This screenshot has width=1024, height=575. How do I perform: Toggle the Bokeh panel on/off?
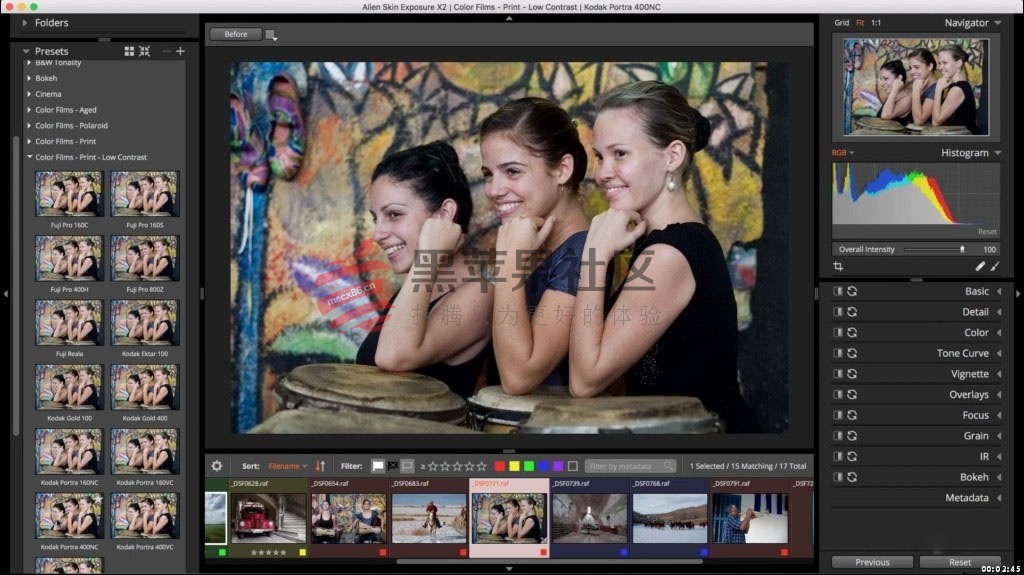[x=838, y=477]
